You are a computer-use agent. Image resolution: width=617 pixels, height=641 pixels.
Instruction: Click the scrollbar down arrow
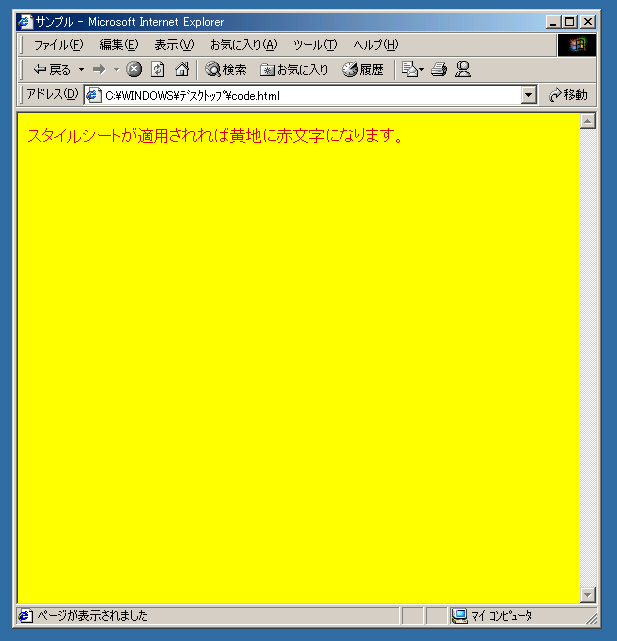(588, 595)
